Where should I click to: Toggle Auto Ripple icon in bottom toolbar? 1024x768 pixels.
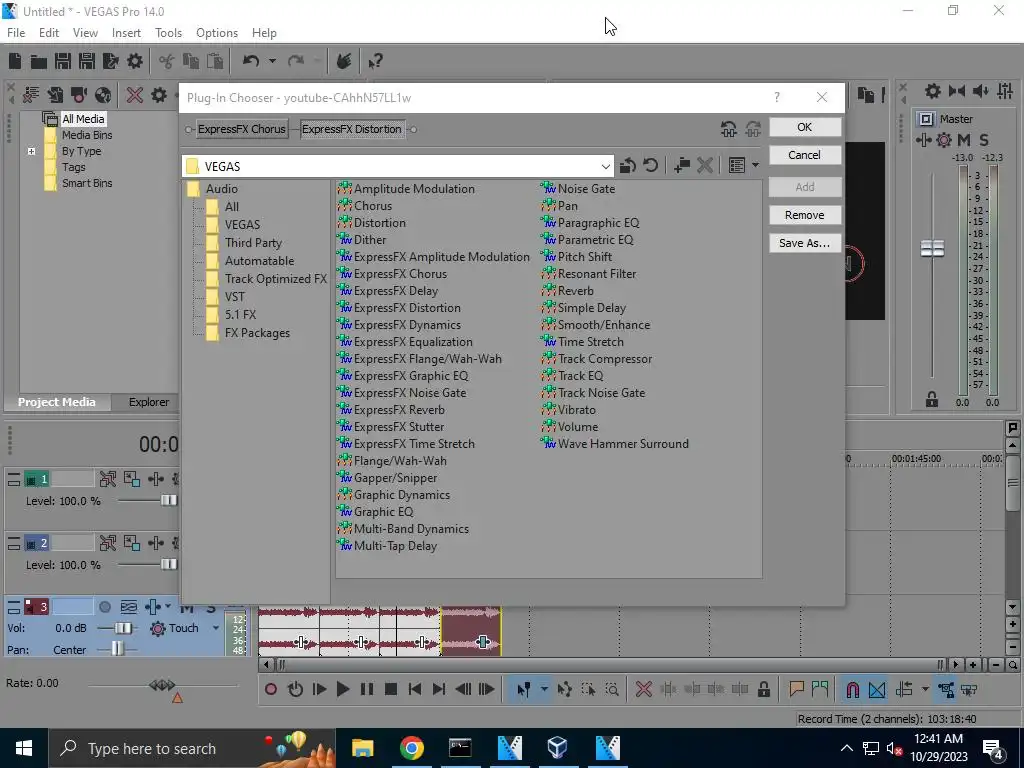point(904,689)
